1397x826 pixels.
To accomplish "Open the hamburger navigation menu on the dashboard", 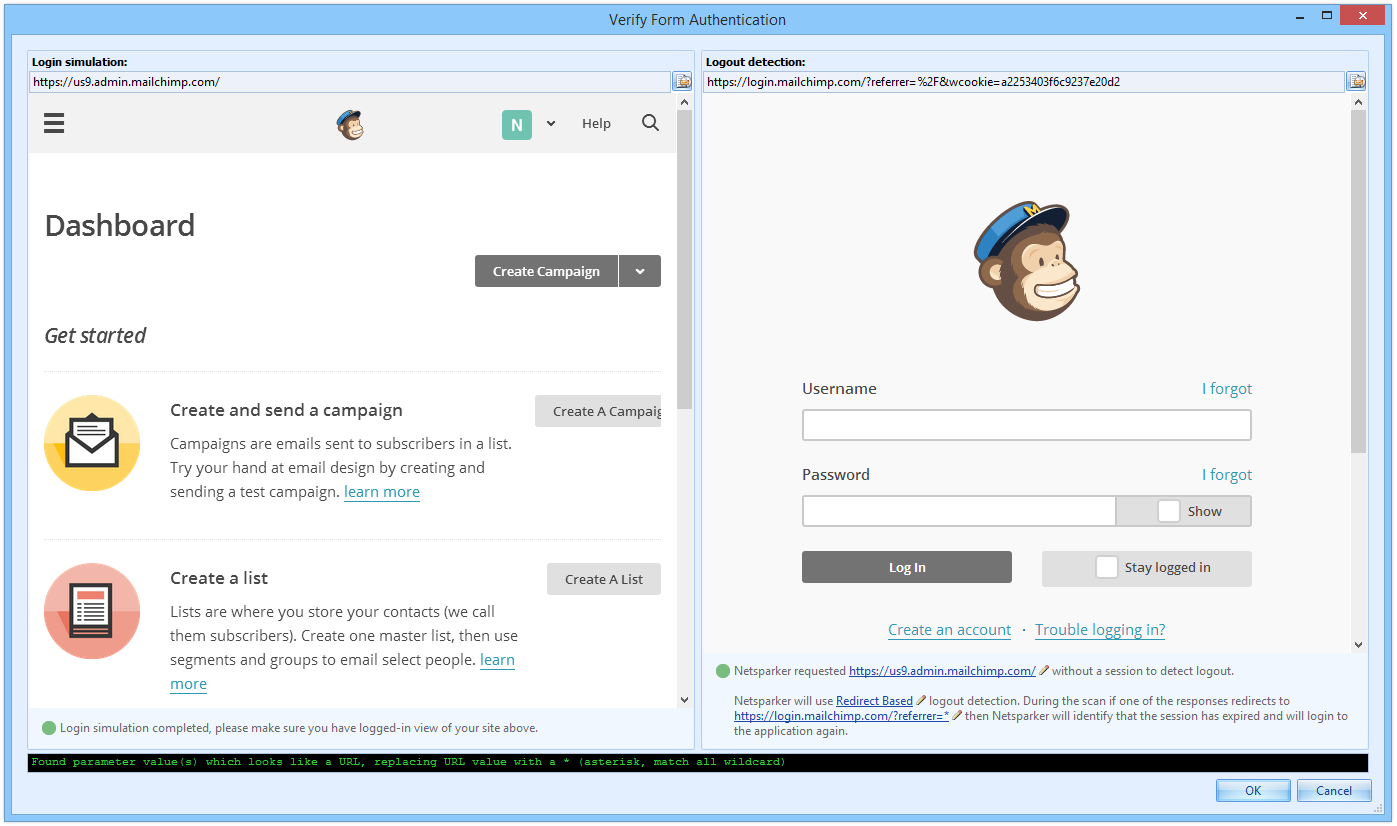I will (53, 123).
